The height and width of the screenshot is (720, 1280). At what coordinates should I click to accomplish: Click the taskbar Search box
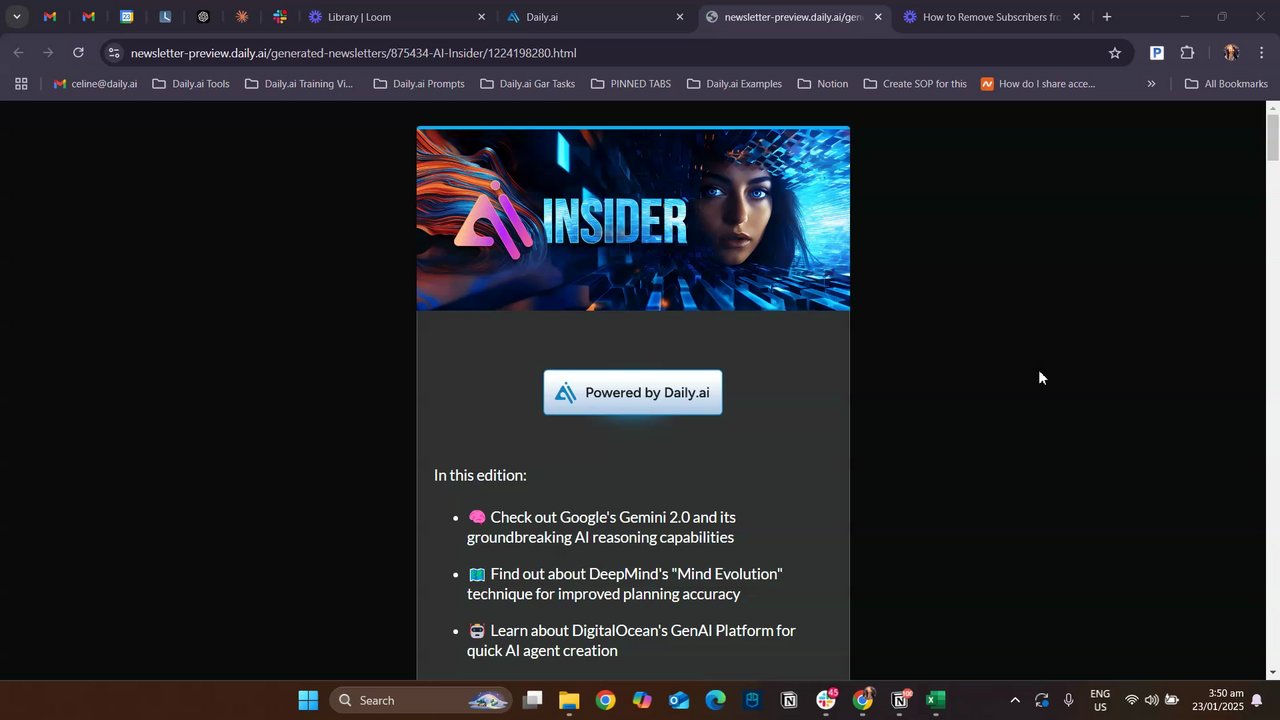click(x=421, y=700)
